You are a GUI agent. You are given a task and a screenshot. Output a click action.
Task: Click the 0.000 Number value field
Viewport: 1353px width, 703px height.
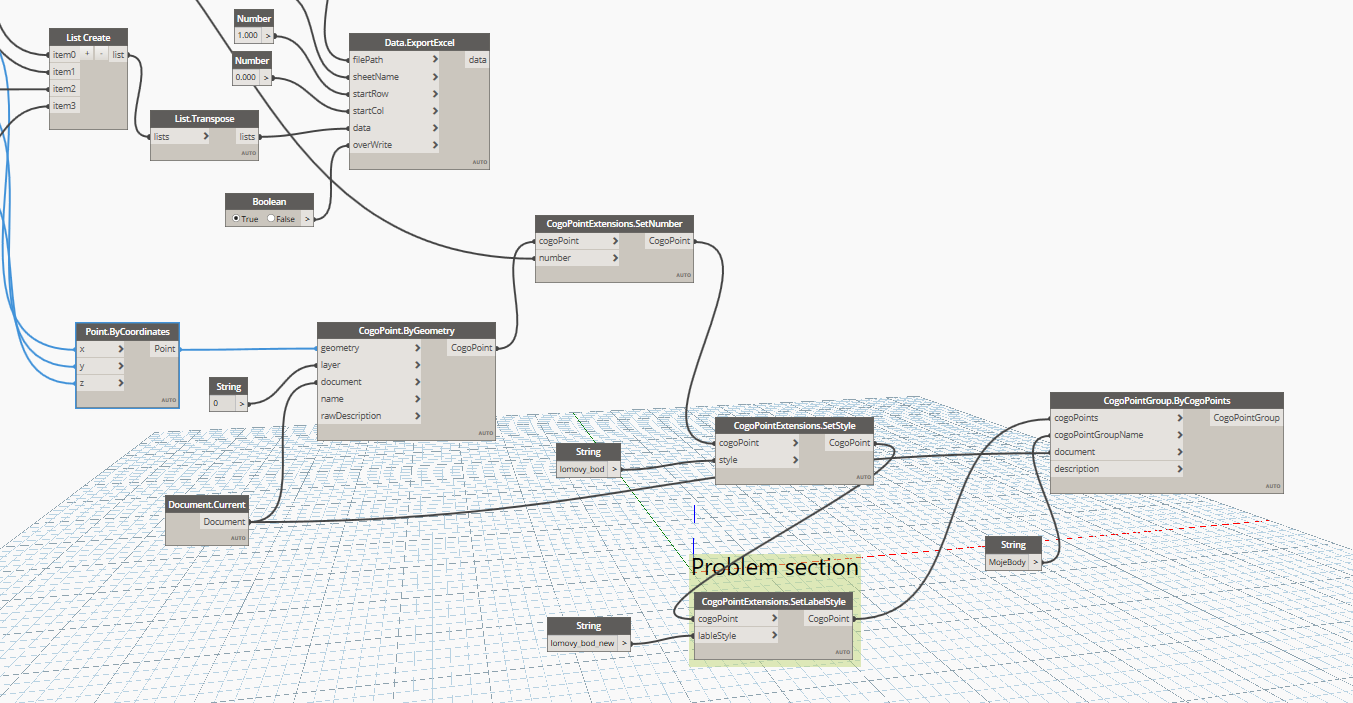(x=246, y=77)
